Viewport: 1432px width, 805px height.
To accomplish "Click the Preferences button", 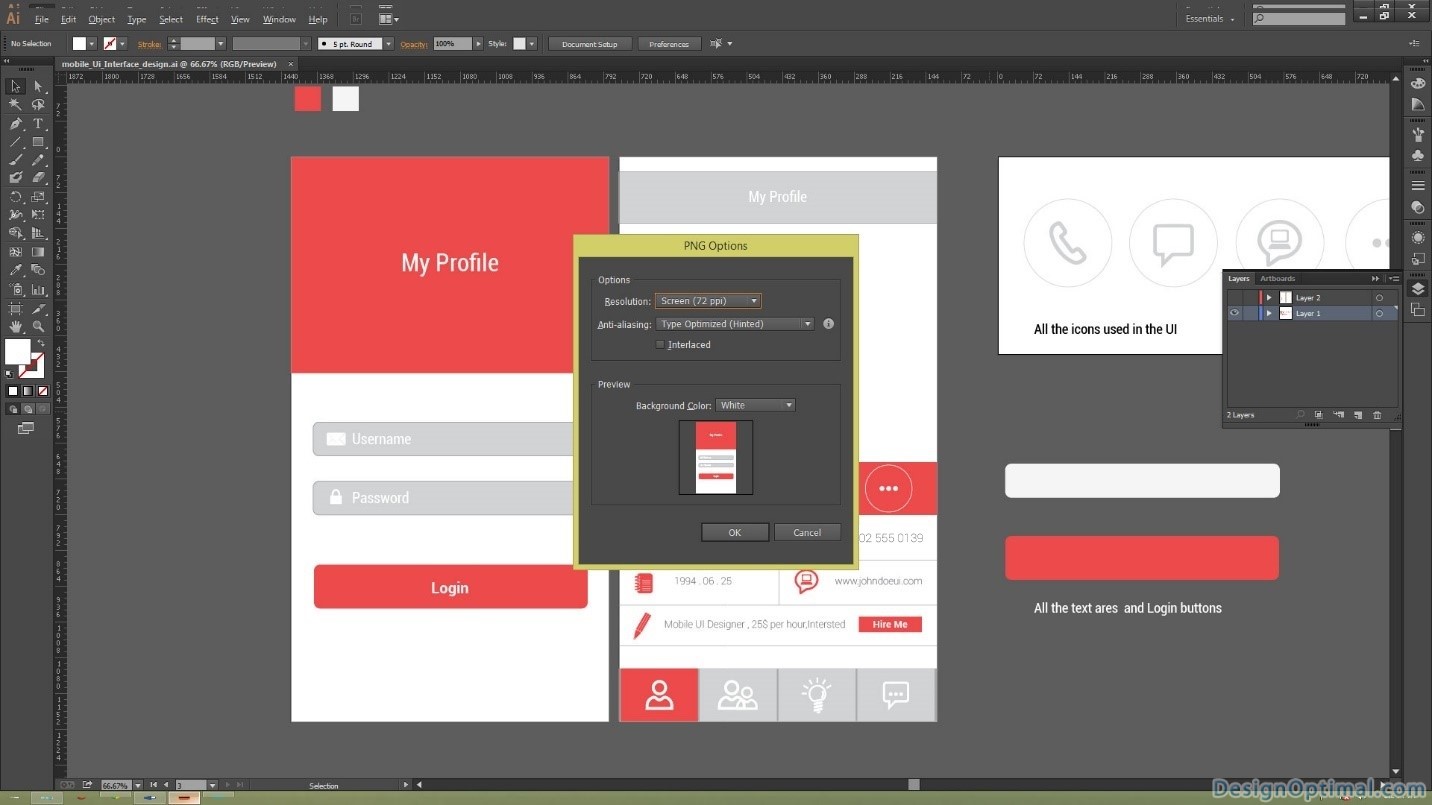I will 669,44.
